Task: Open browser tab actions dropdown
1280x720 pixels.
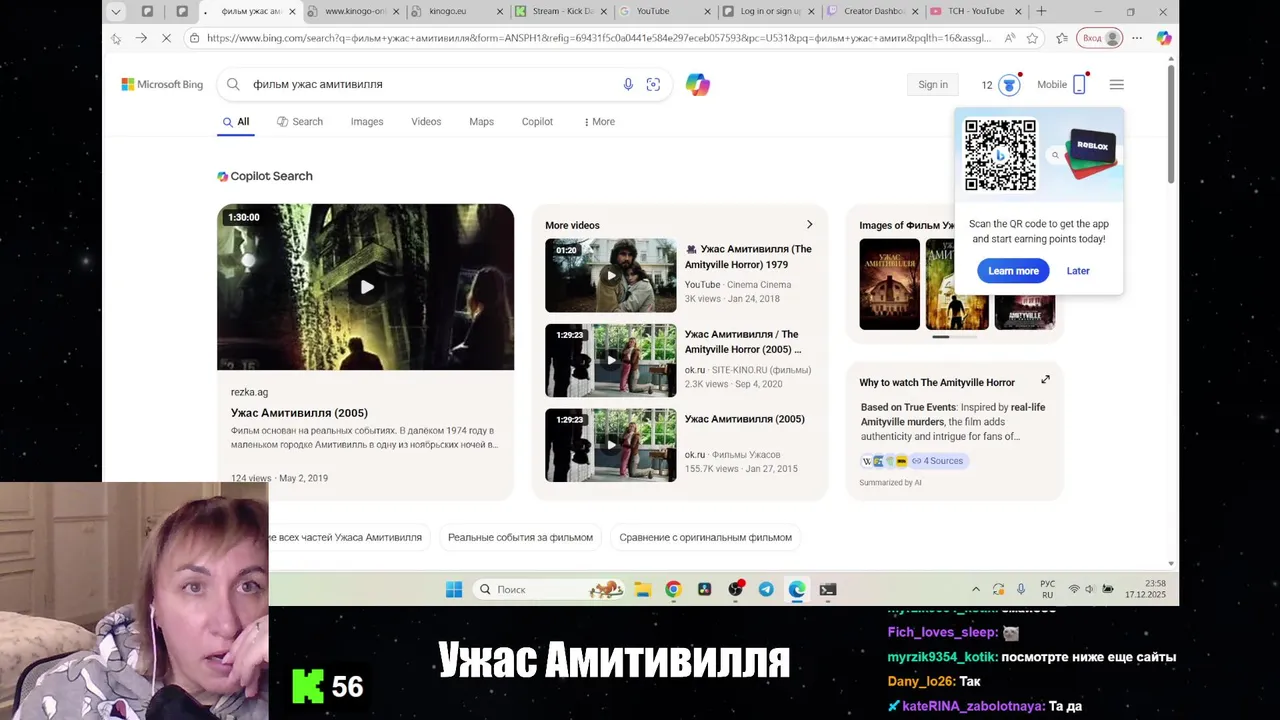Action: tap(116, 11)
